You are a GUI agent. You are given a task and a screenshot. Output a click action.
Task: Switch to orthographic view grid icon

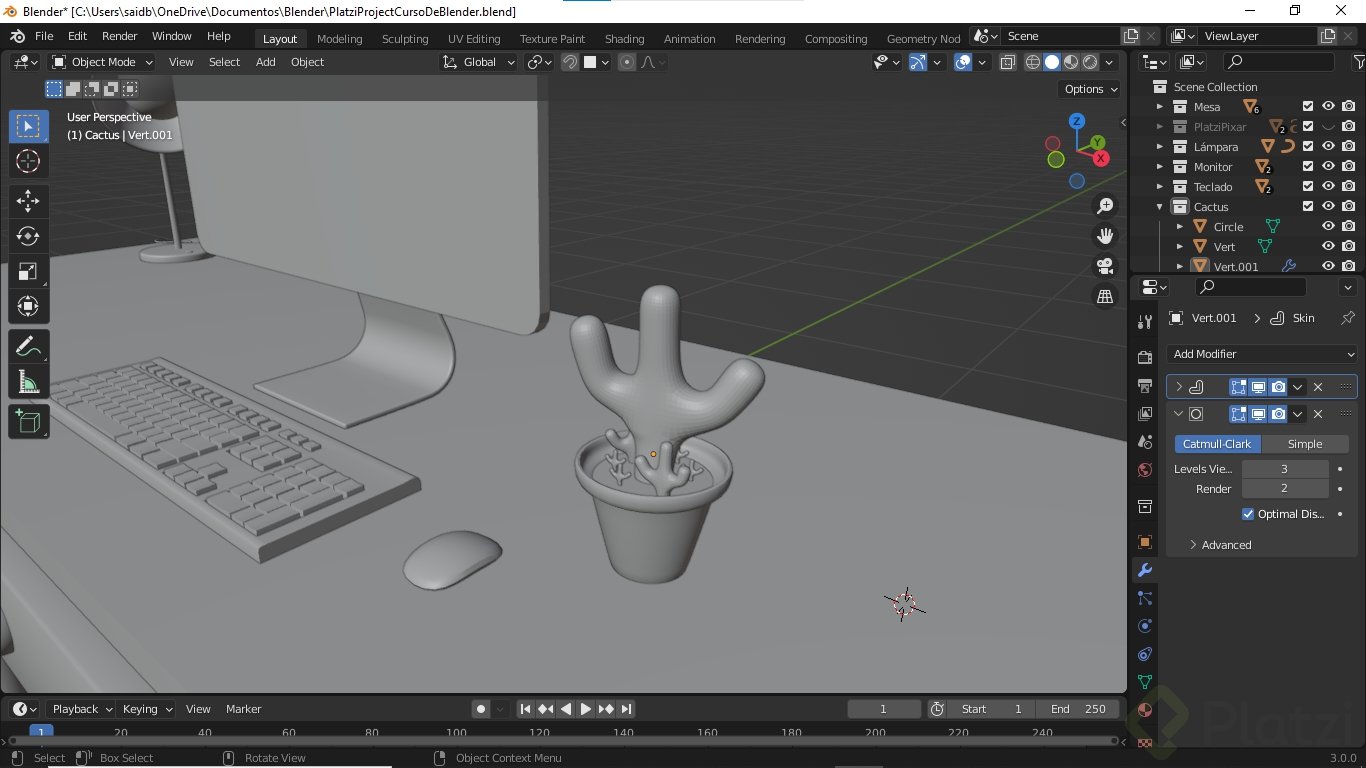point(1105,297)
